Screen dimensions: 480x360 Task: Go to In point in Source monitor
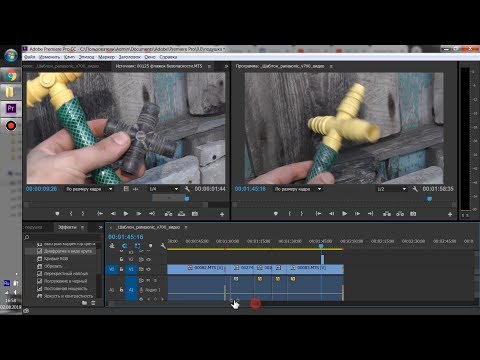pos(100,214)
